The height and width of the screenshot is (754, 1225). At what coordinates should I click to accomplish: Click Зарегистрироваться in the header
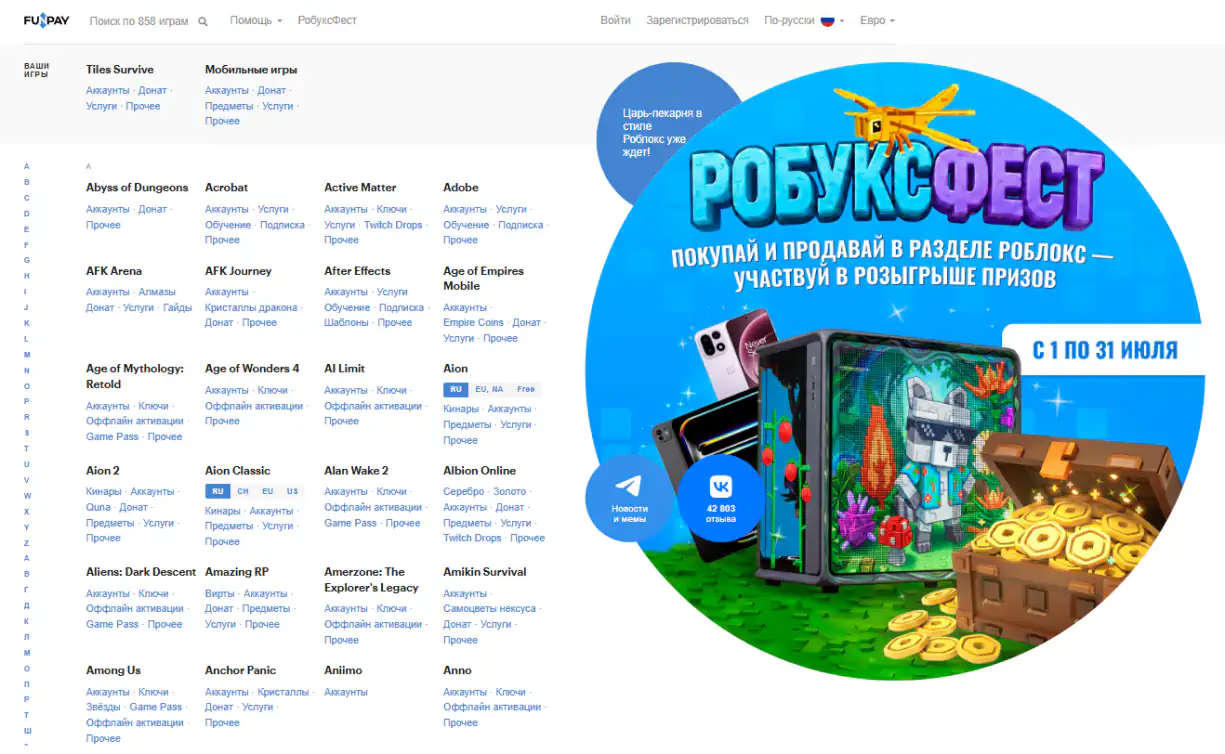pos(697,20)
